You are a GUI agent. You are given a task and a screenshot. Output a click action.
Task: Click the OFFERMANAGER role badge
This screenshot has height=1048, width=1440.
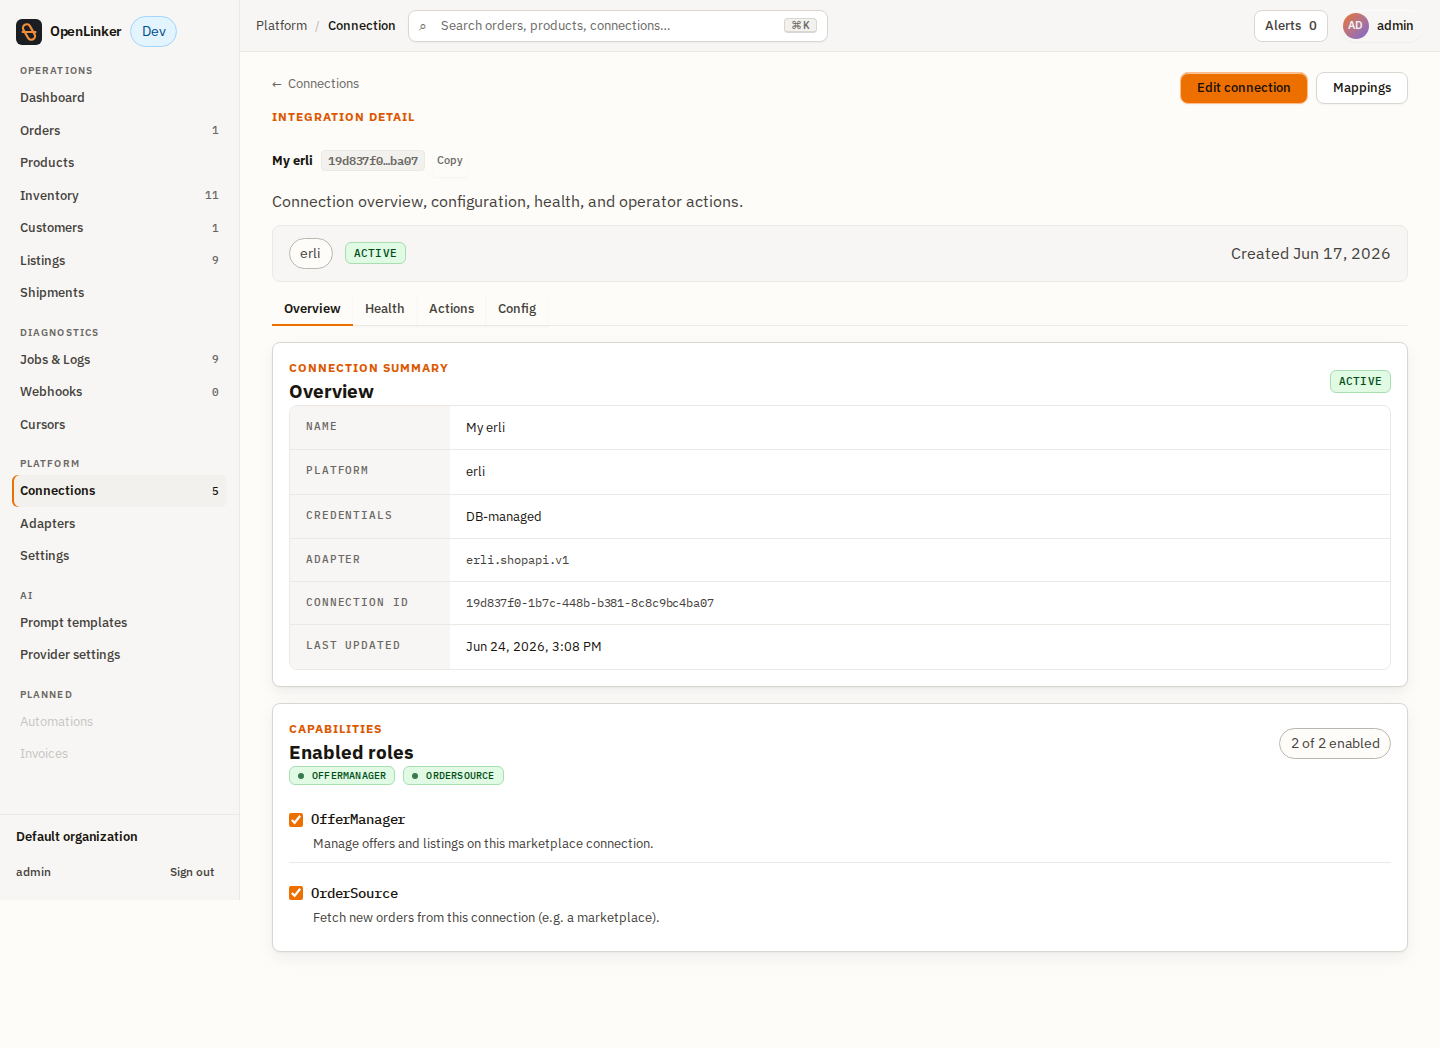tap(342, 776)
